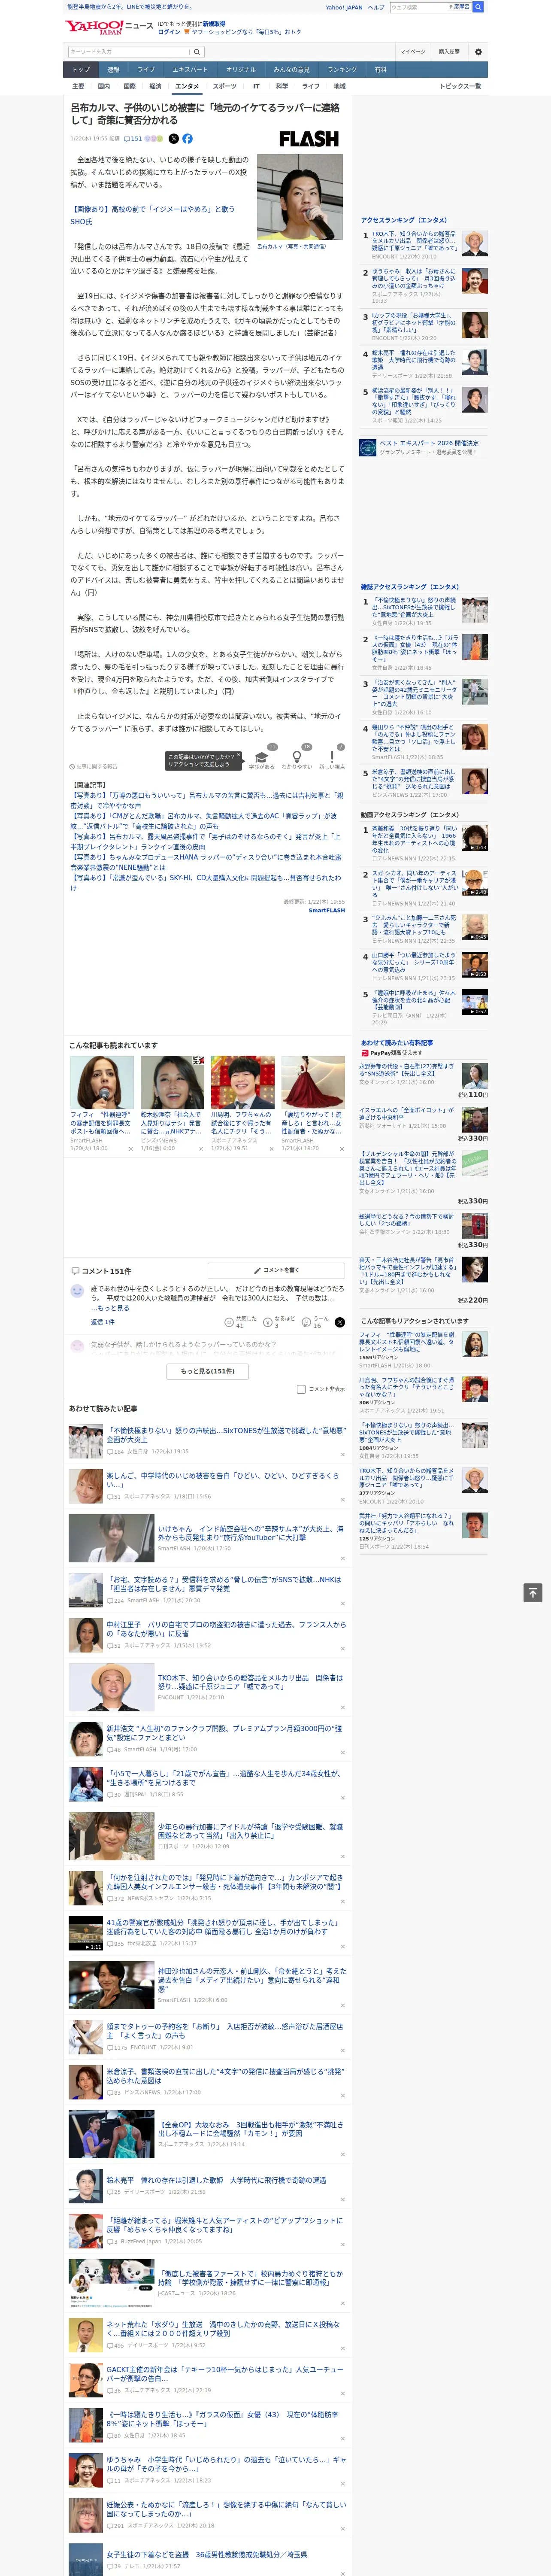The image size is (551, 2576).
Task: Close the reaction prompt tooltip
Action: tap(238, 756)
